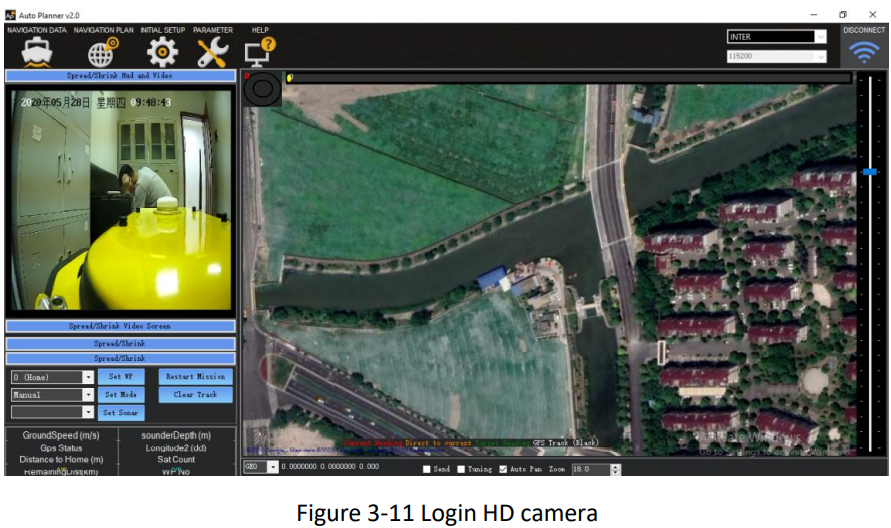Click the NAVIGATION PLAN label
Screen dimensions: 891x528
(x=103, y=30)
